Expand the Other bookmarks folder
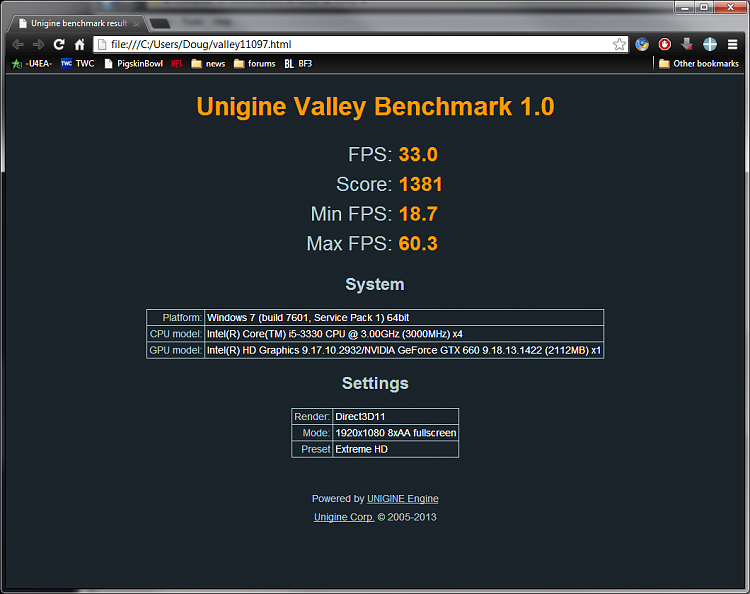Viewport: 750px width, 594px height. click(x=698, y=64)
